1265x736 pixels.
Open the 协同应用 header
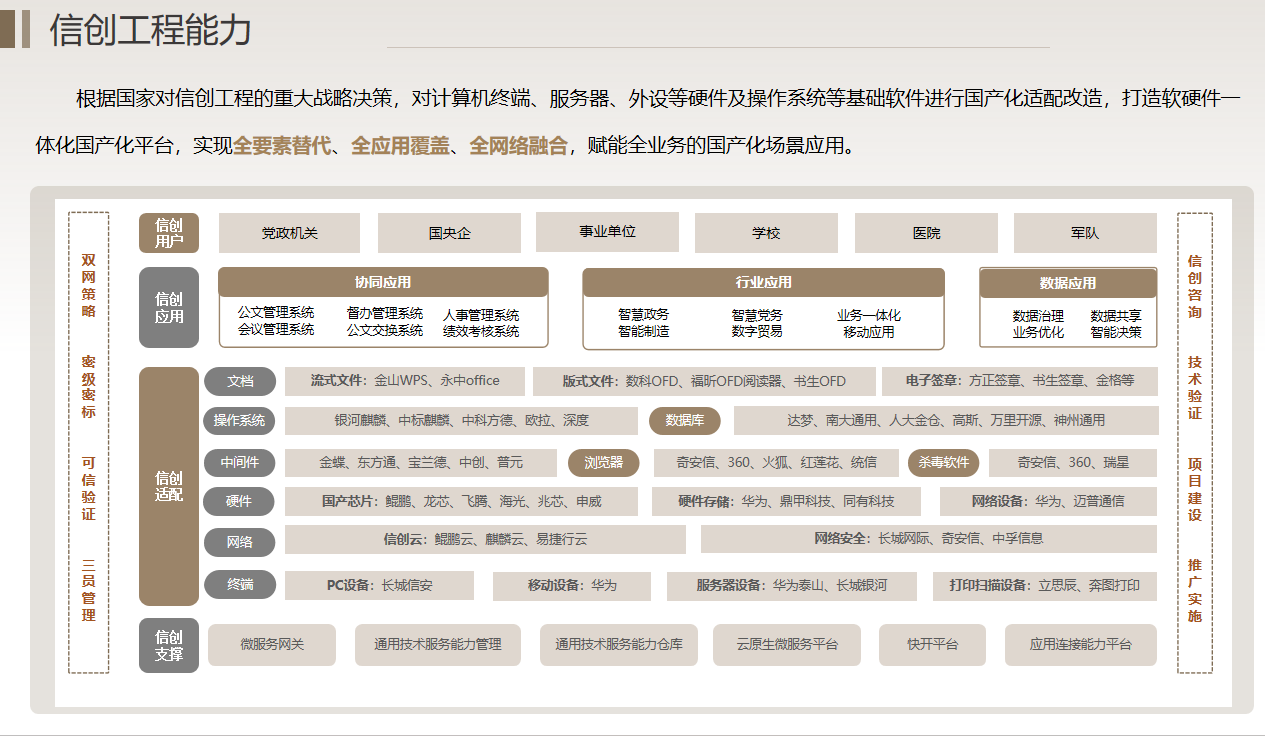coord(383,283)
